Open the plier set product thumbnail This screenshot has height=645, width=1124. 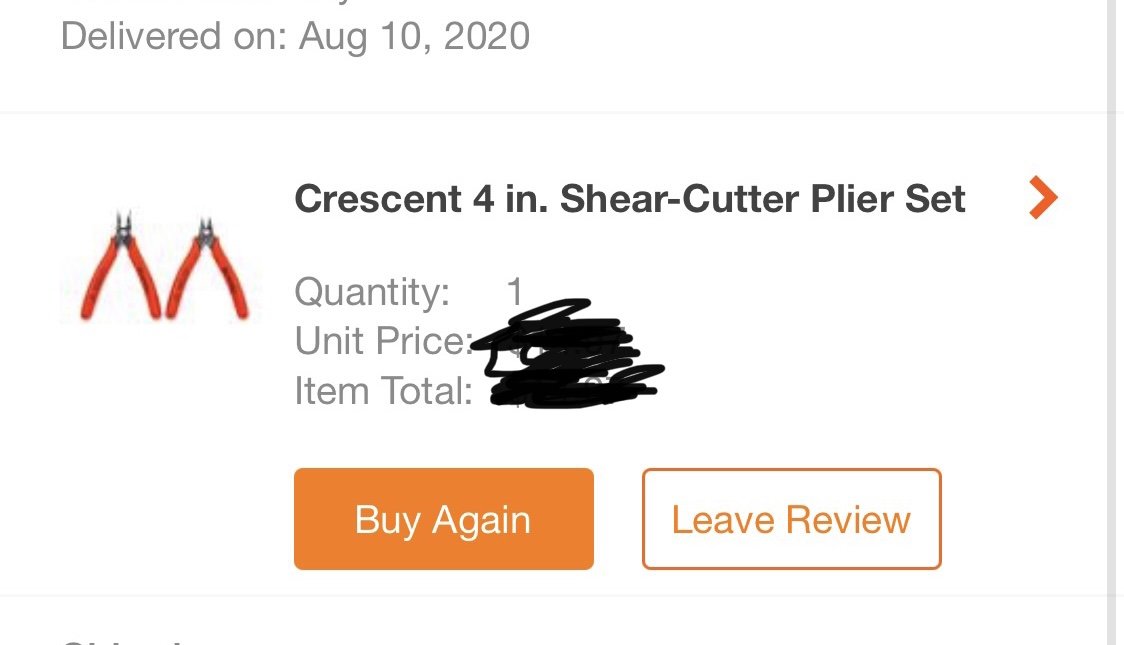click(x=163, y=265)
